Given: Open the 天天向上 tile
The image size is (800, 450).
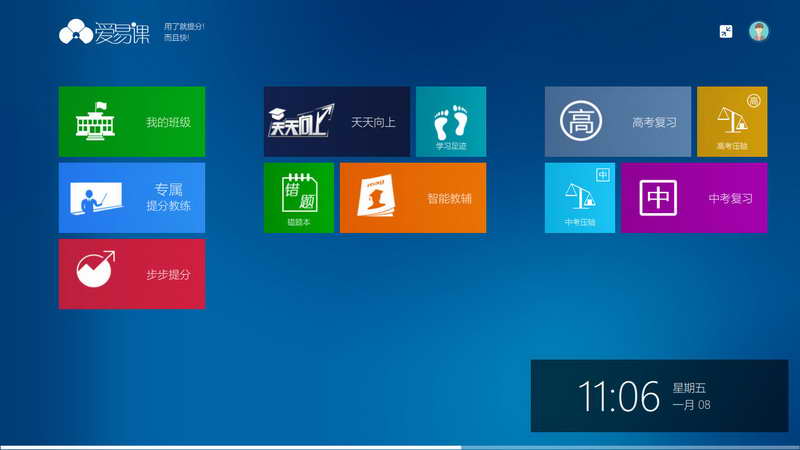Looking at the screenshot, I should (x=337, y=121).
